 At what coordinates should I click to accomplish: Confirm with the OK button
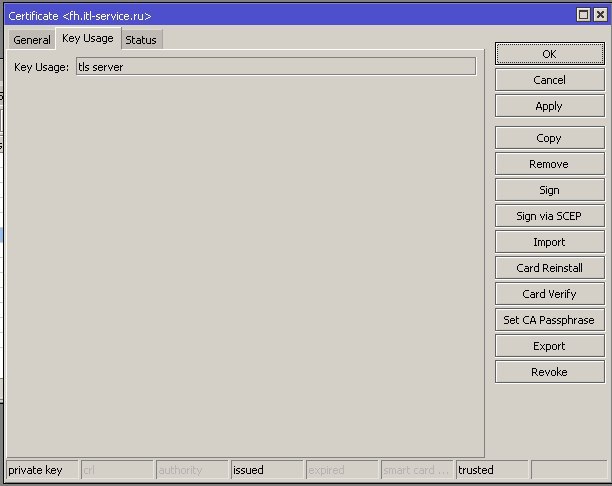pos(550,54)
